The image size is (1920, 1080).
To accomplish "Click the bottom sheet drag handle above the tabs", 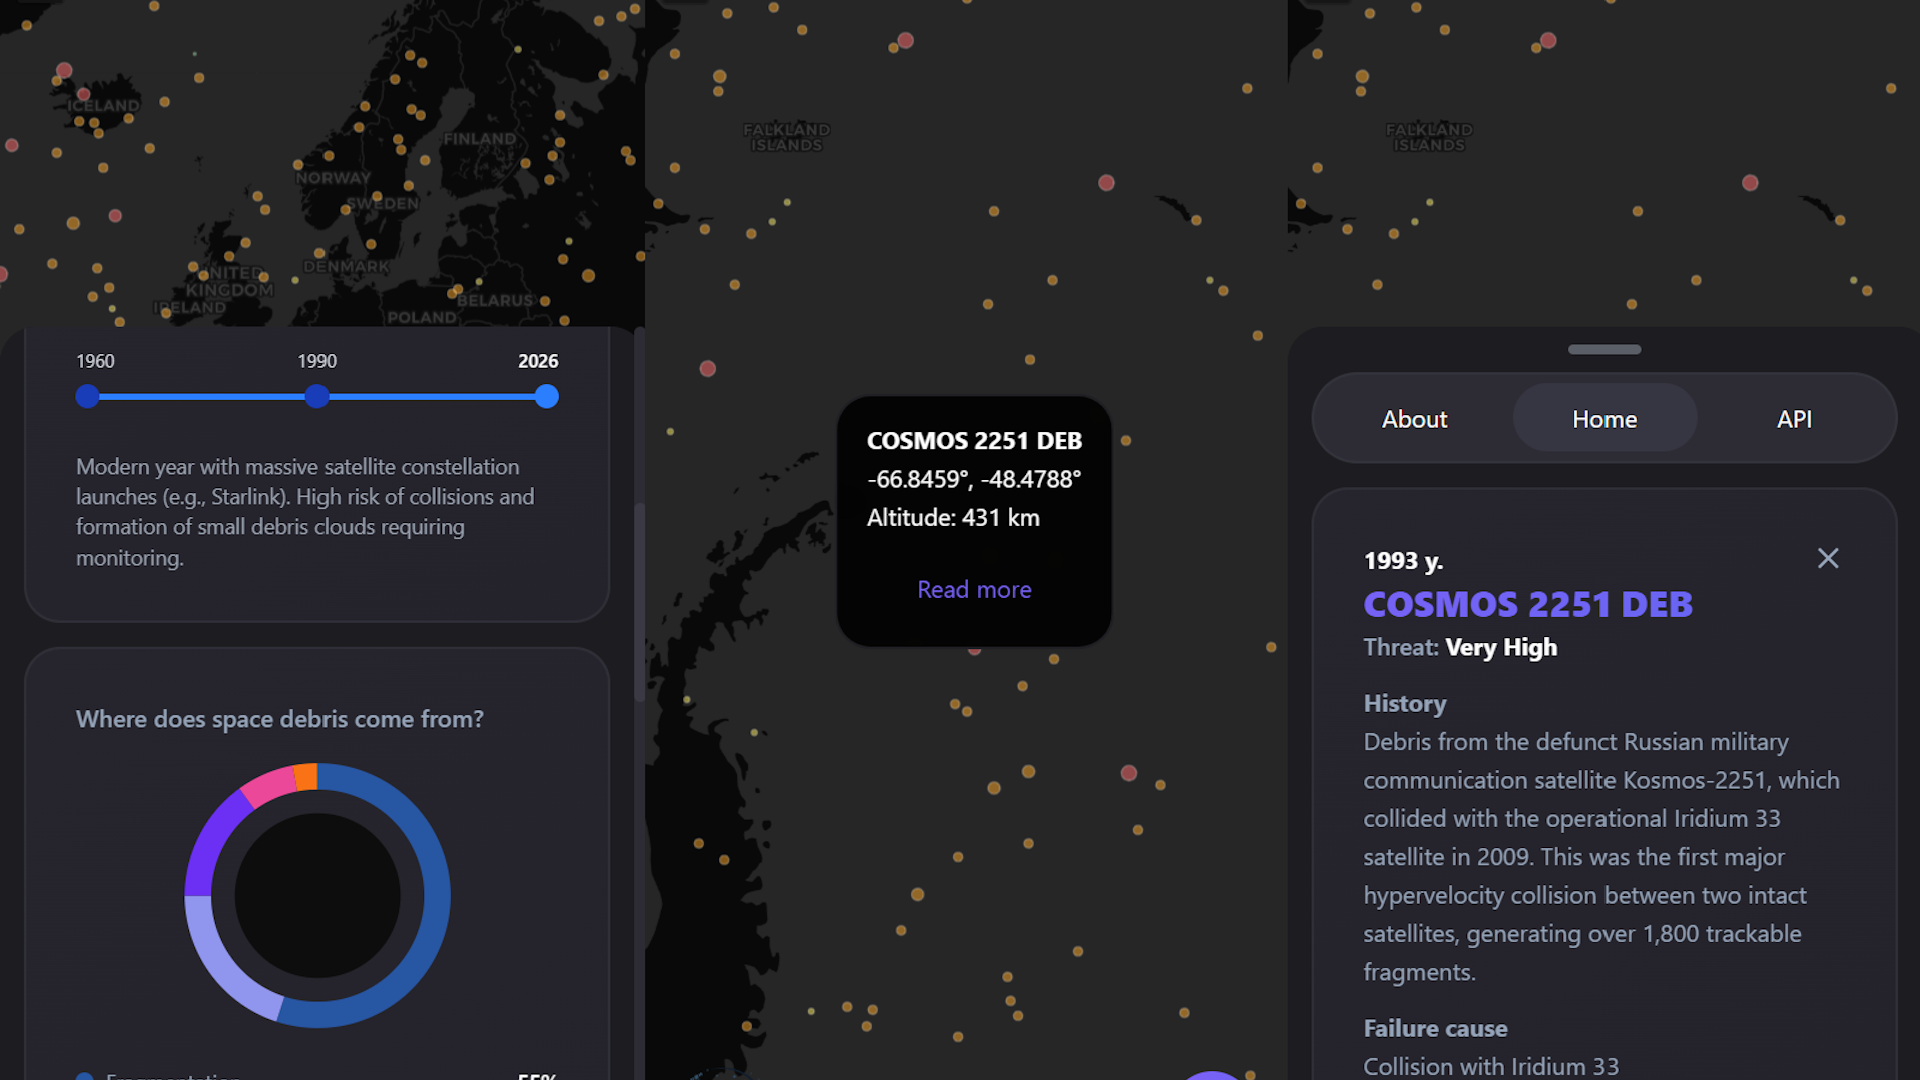I will click(1604, 349).
